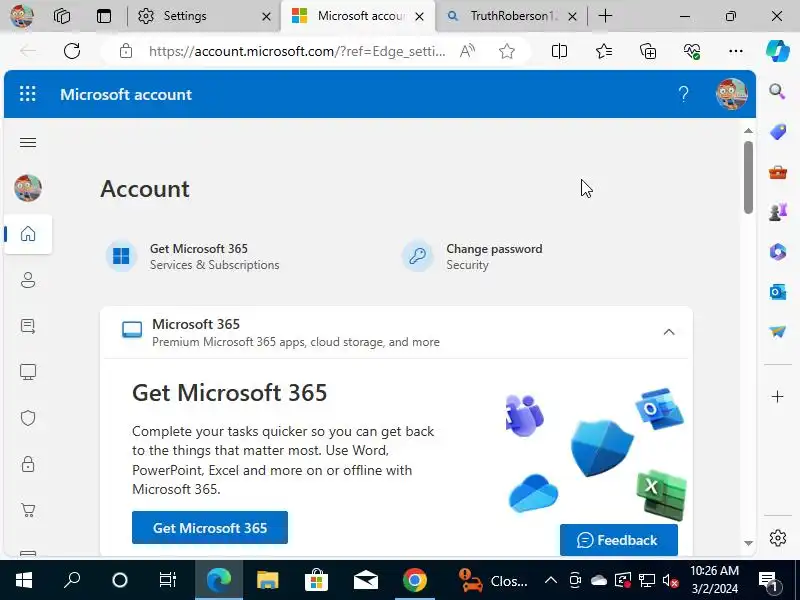
Task: Click the Microsoft account header title
Action: pos(126,94)
